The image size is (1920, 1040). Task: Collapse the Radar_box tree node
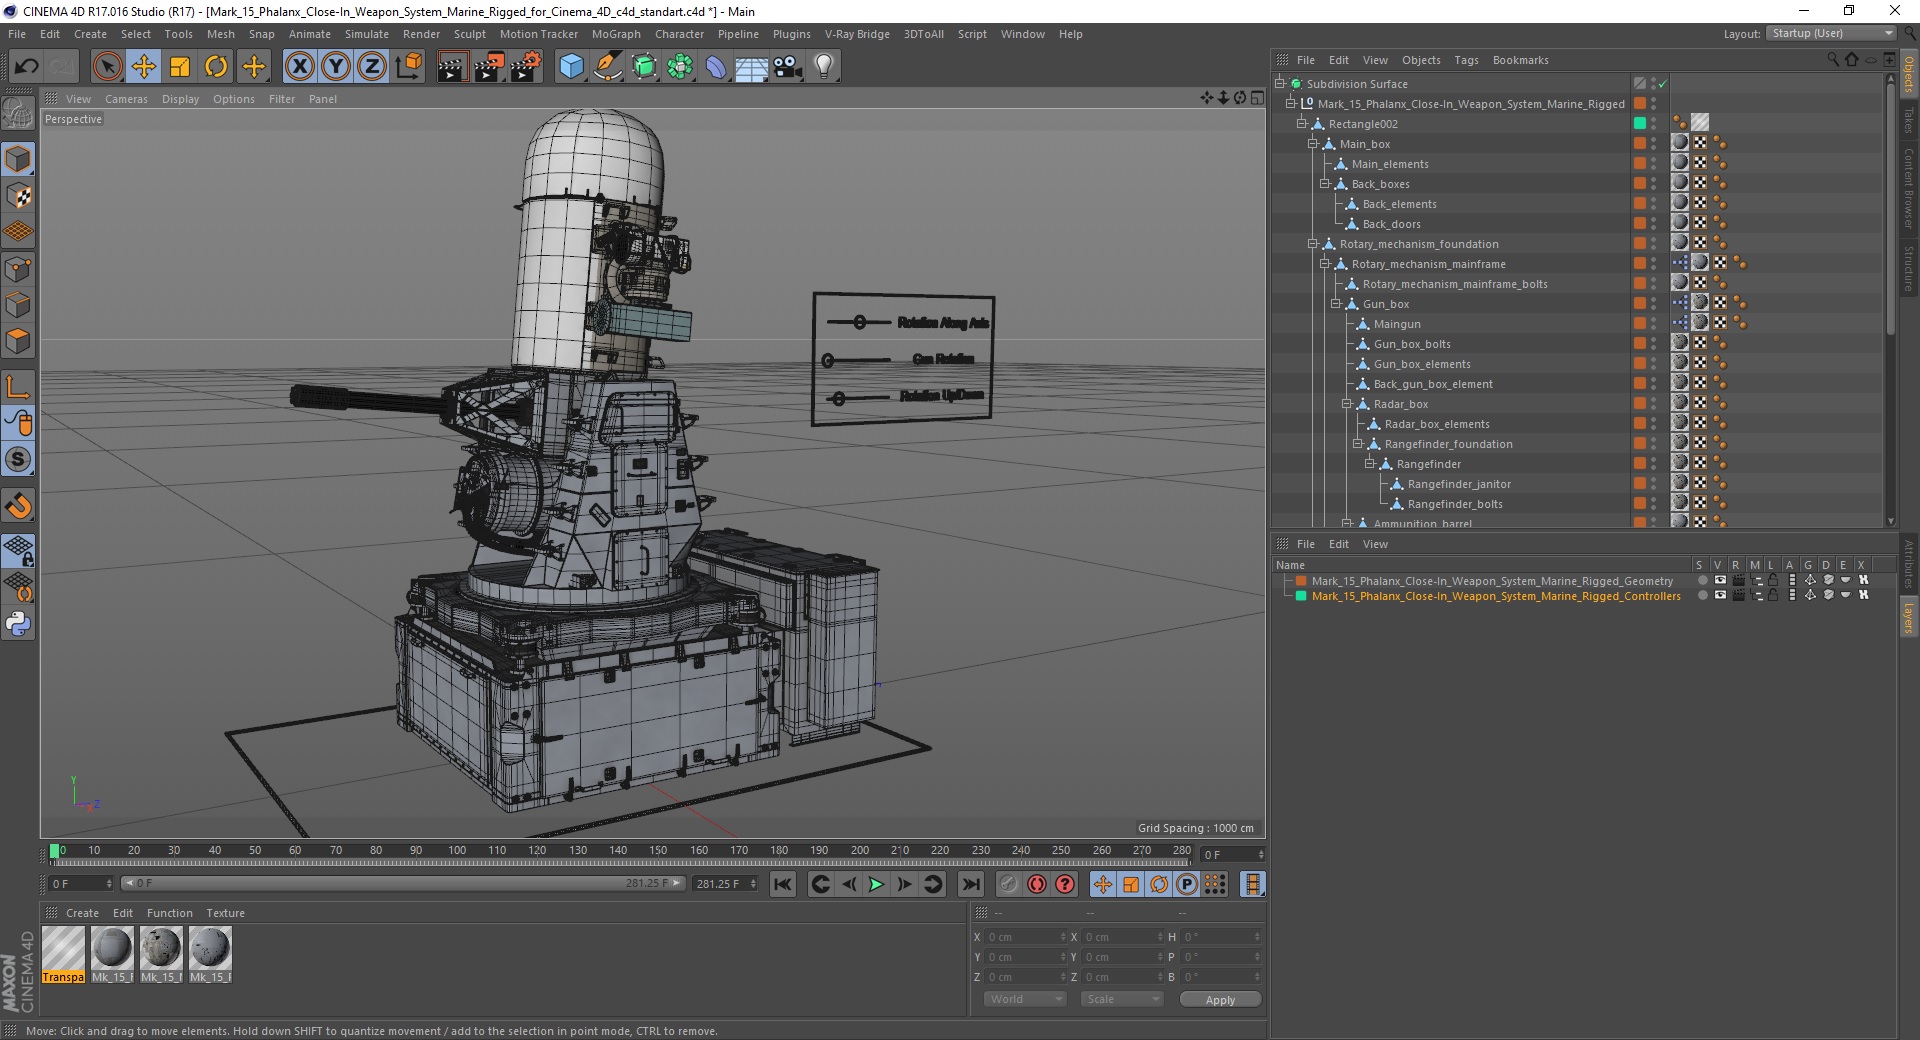click(x=1347, y=404)
